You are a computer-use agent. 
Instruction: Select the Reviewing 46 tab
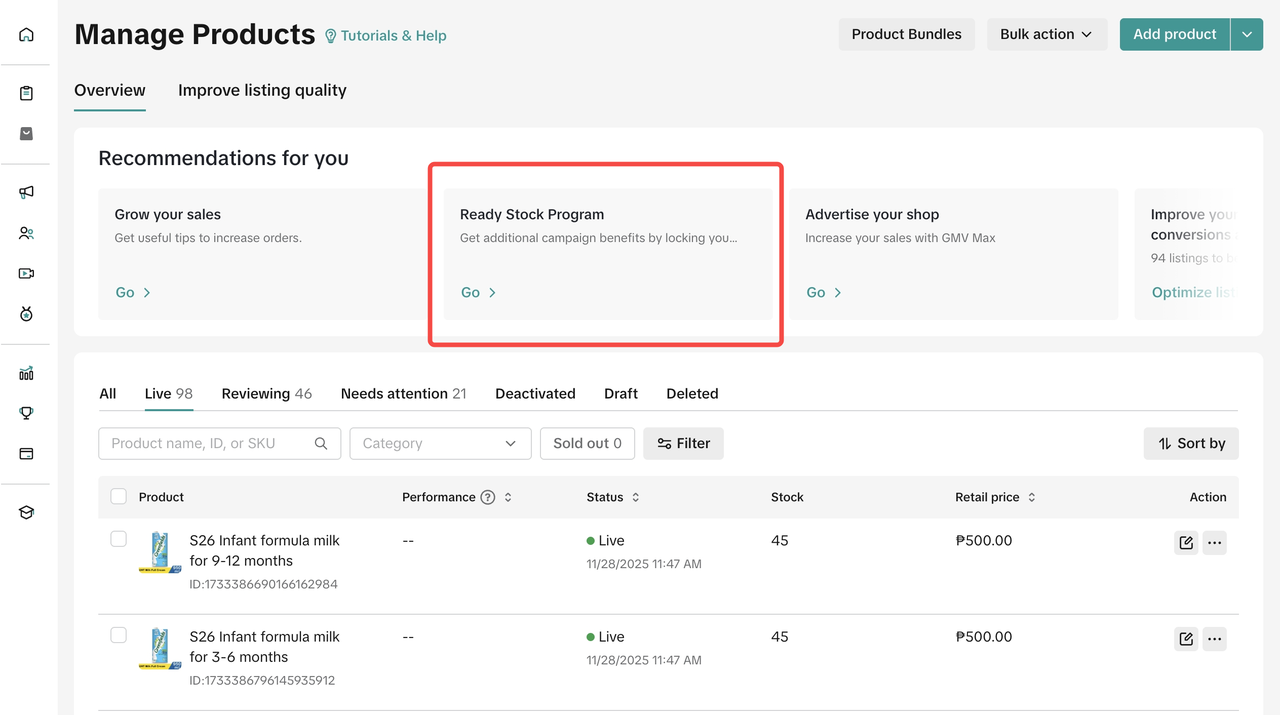[x=266, y=393]
